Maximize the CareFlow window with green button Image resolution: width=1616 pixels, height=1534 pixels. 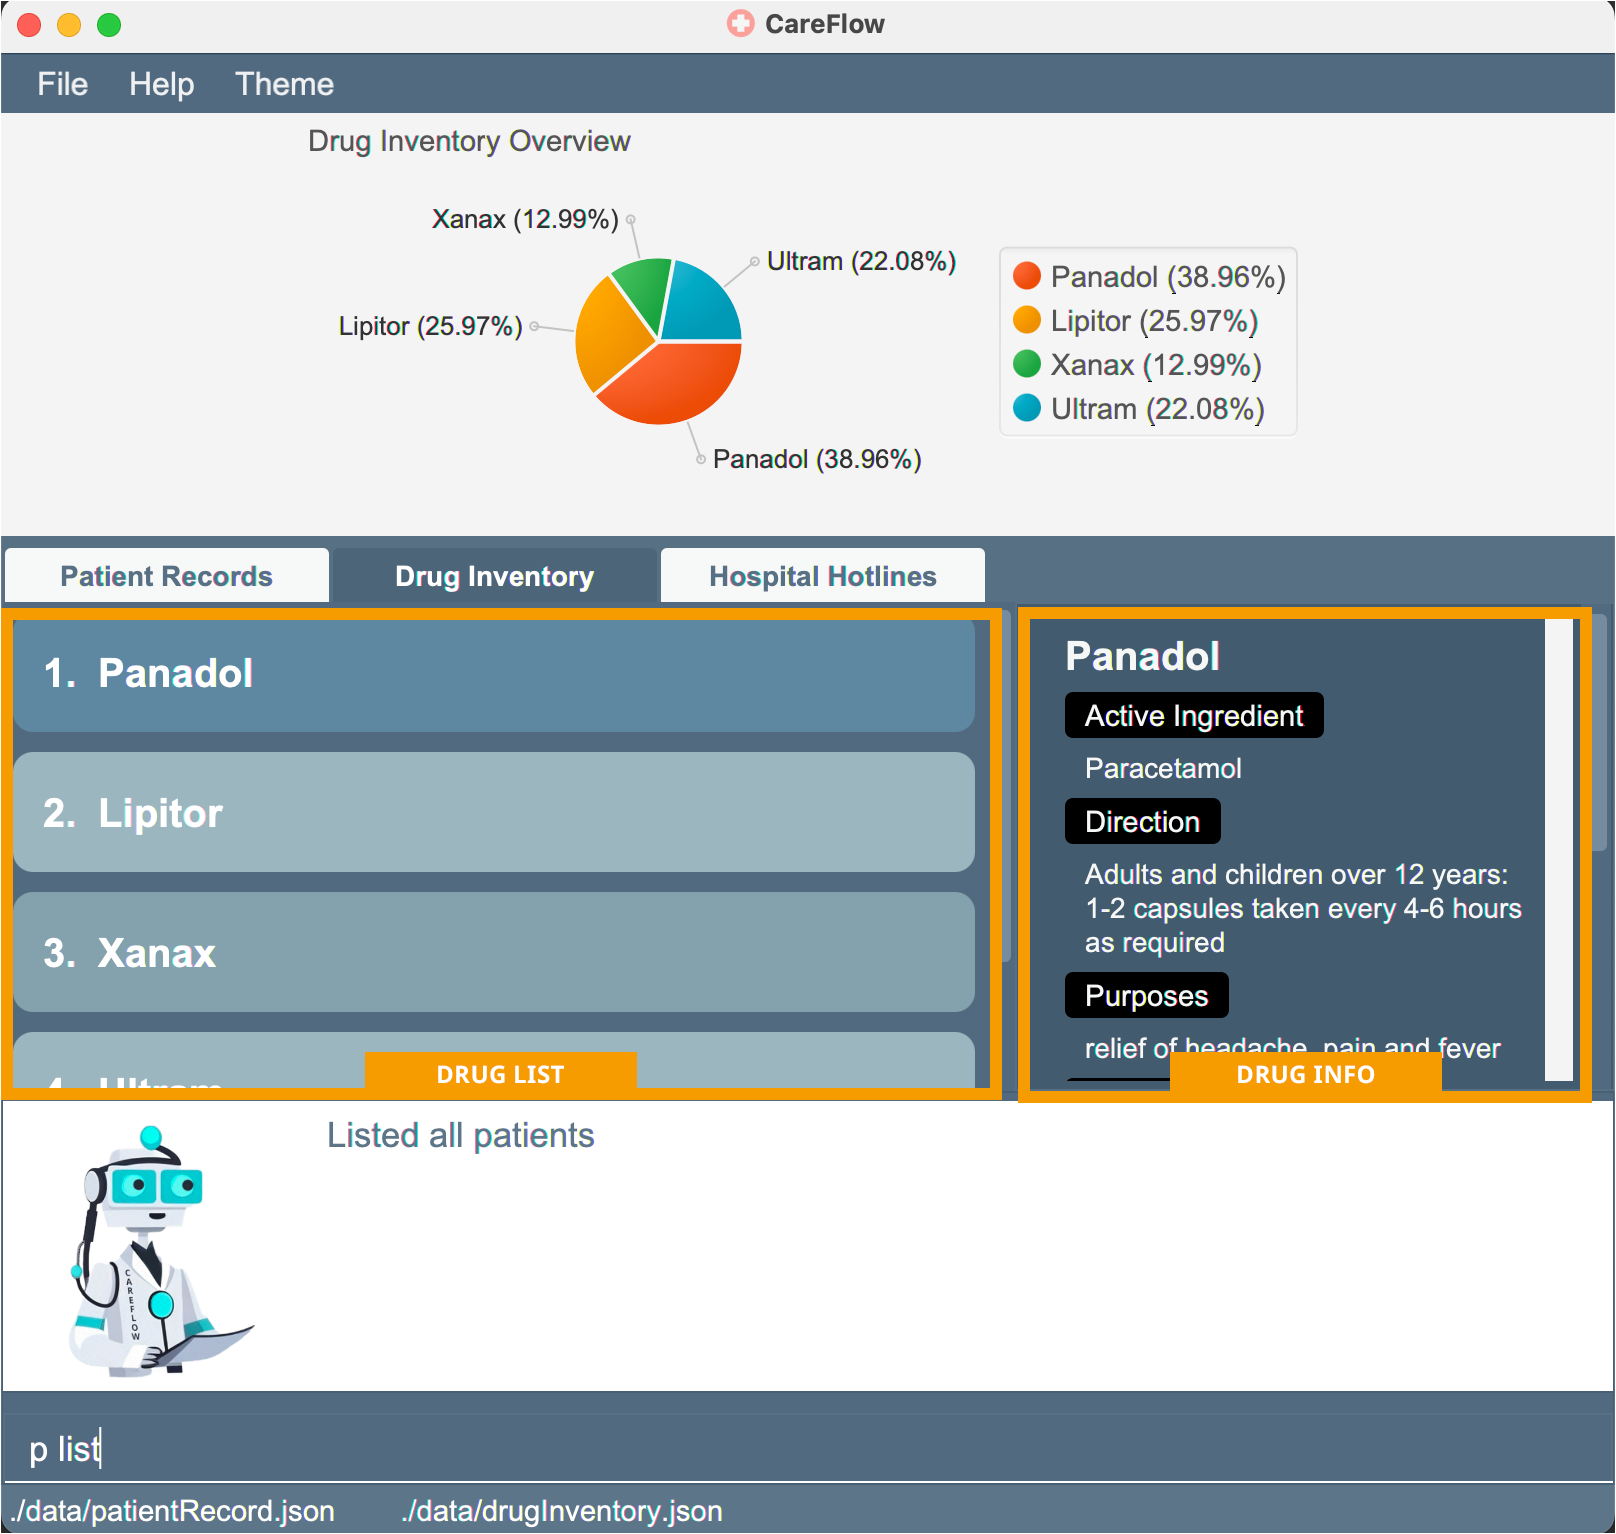point(109,25)
